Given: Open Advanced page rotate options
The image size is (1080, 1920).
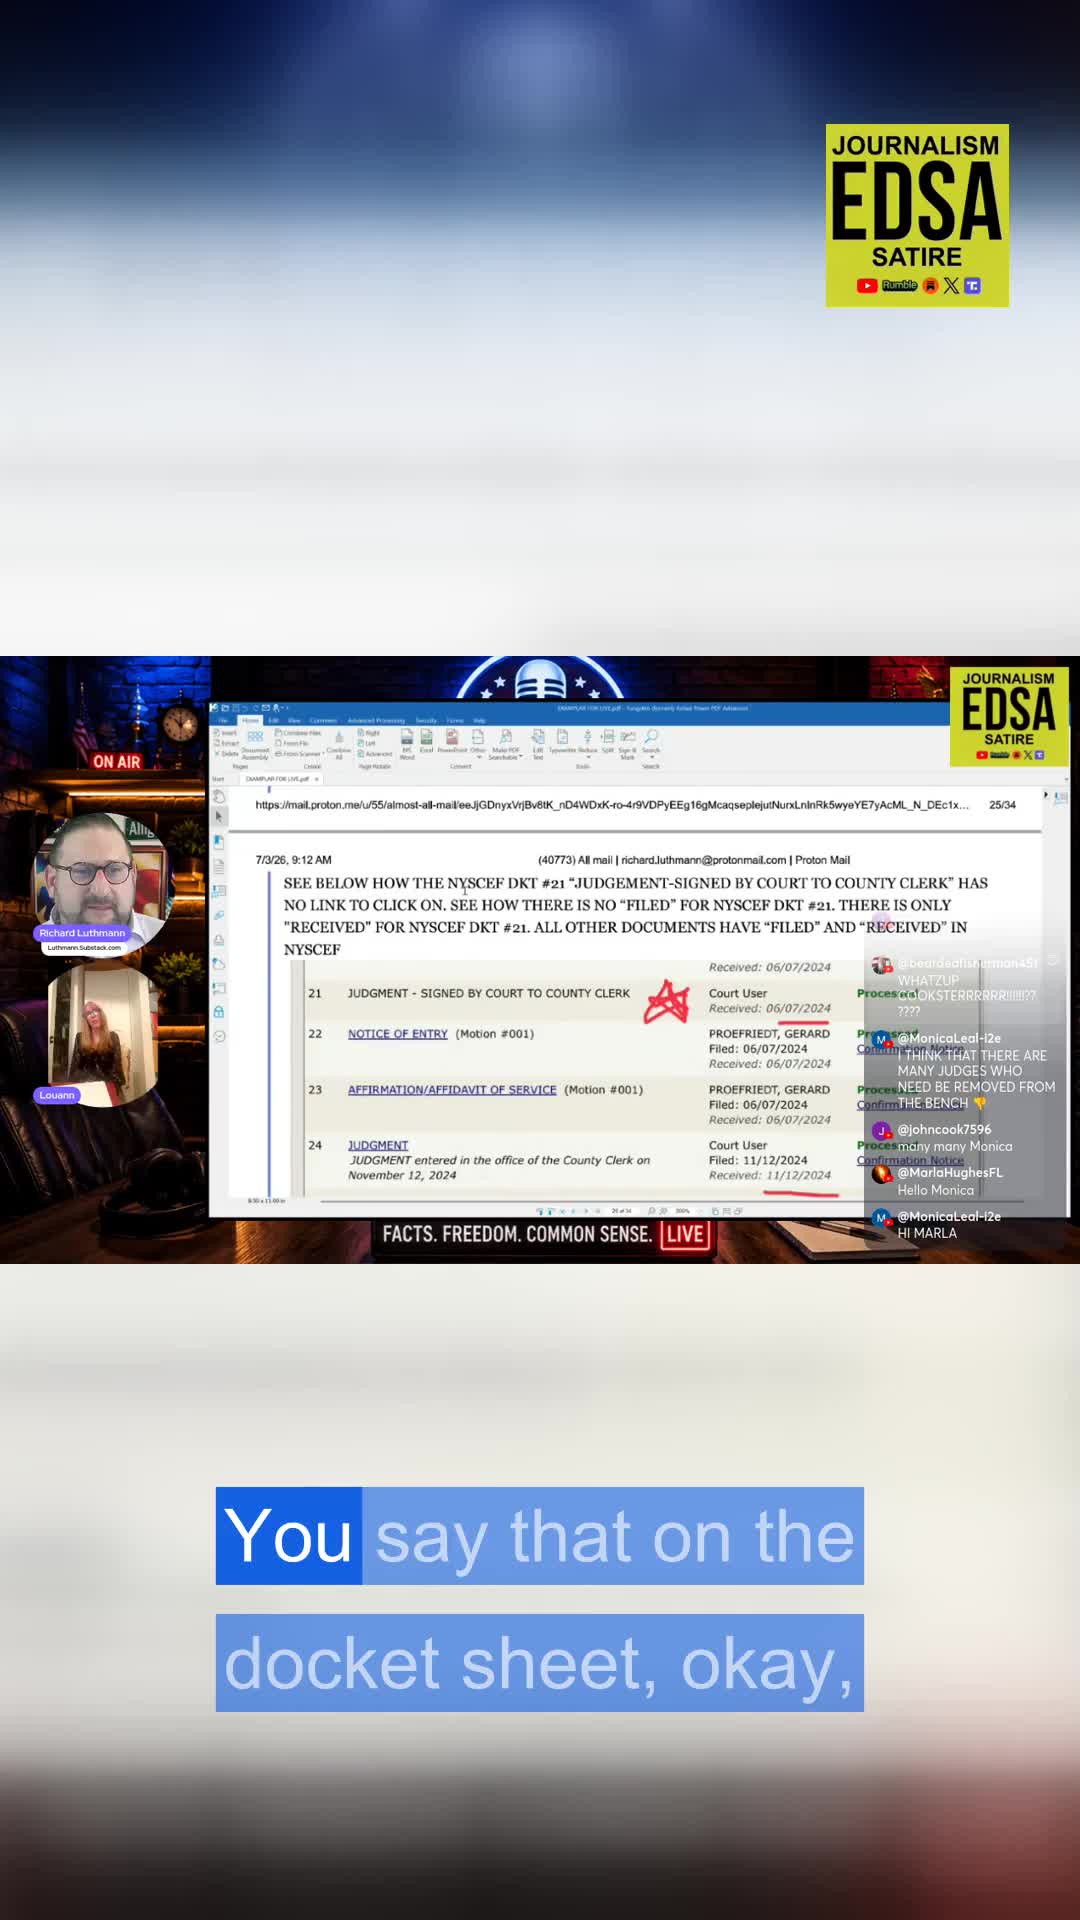Looking at the screenshot, I should point(375,754).
